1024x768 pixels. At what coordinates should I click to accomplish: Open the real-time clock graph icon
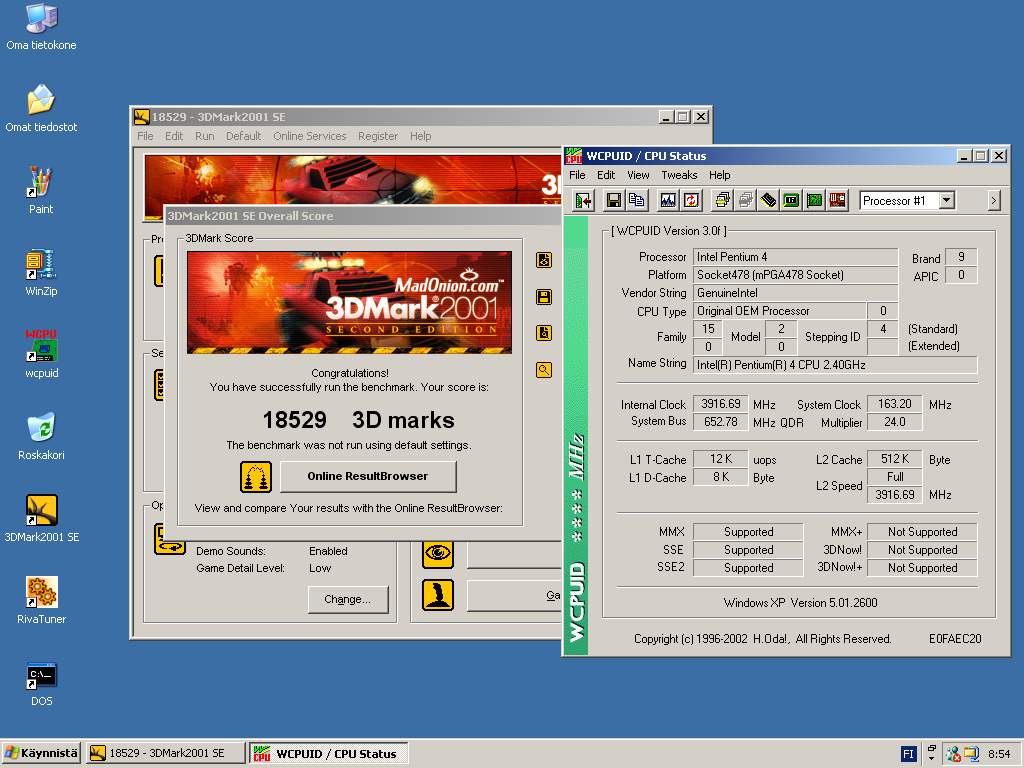(668, 201)
